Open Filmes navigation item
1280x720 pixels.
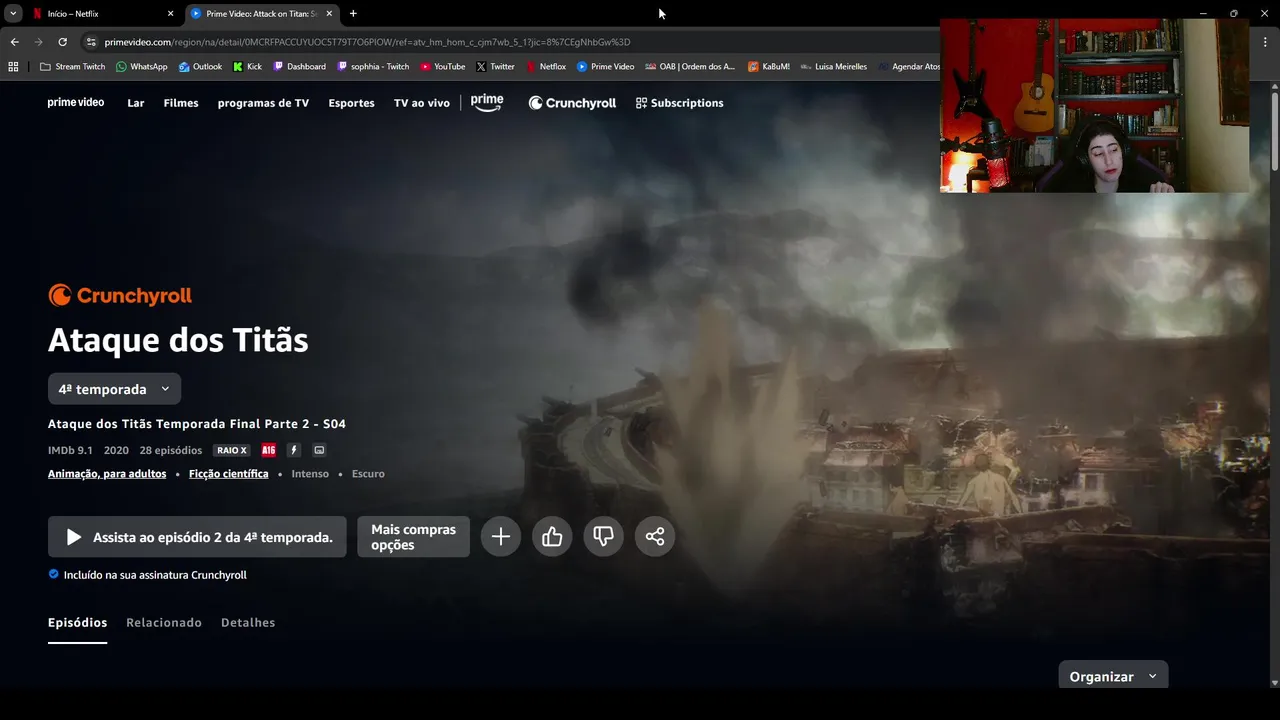click(181, 103)
